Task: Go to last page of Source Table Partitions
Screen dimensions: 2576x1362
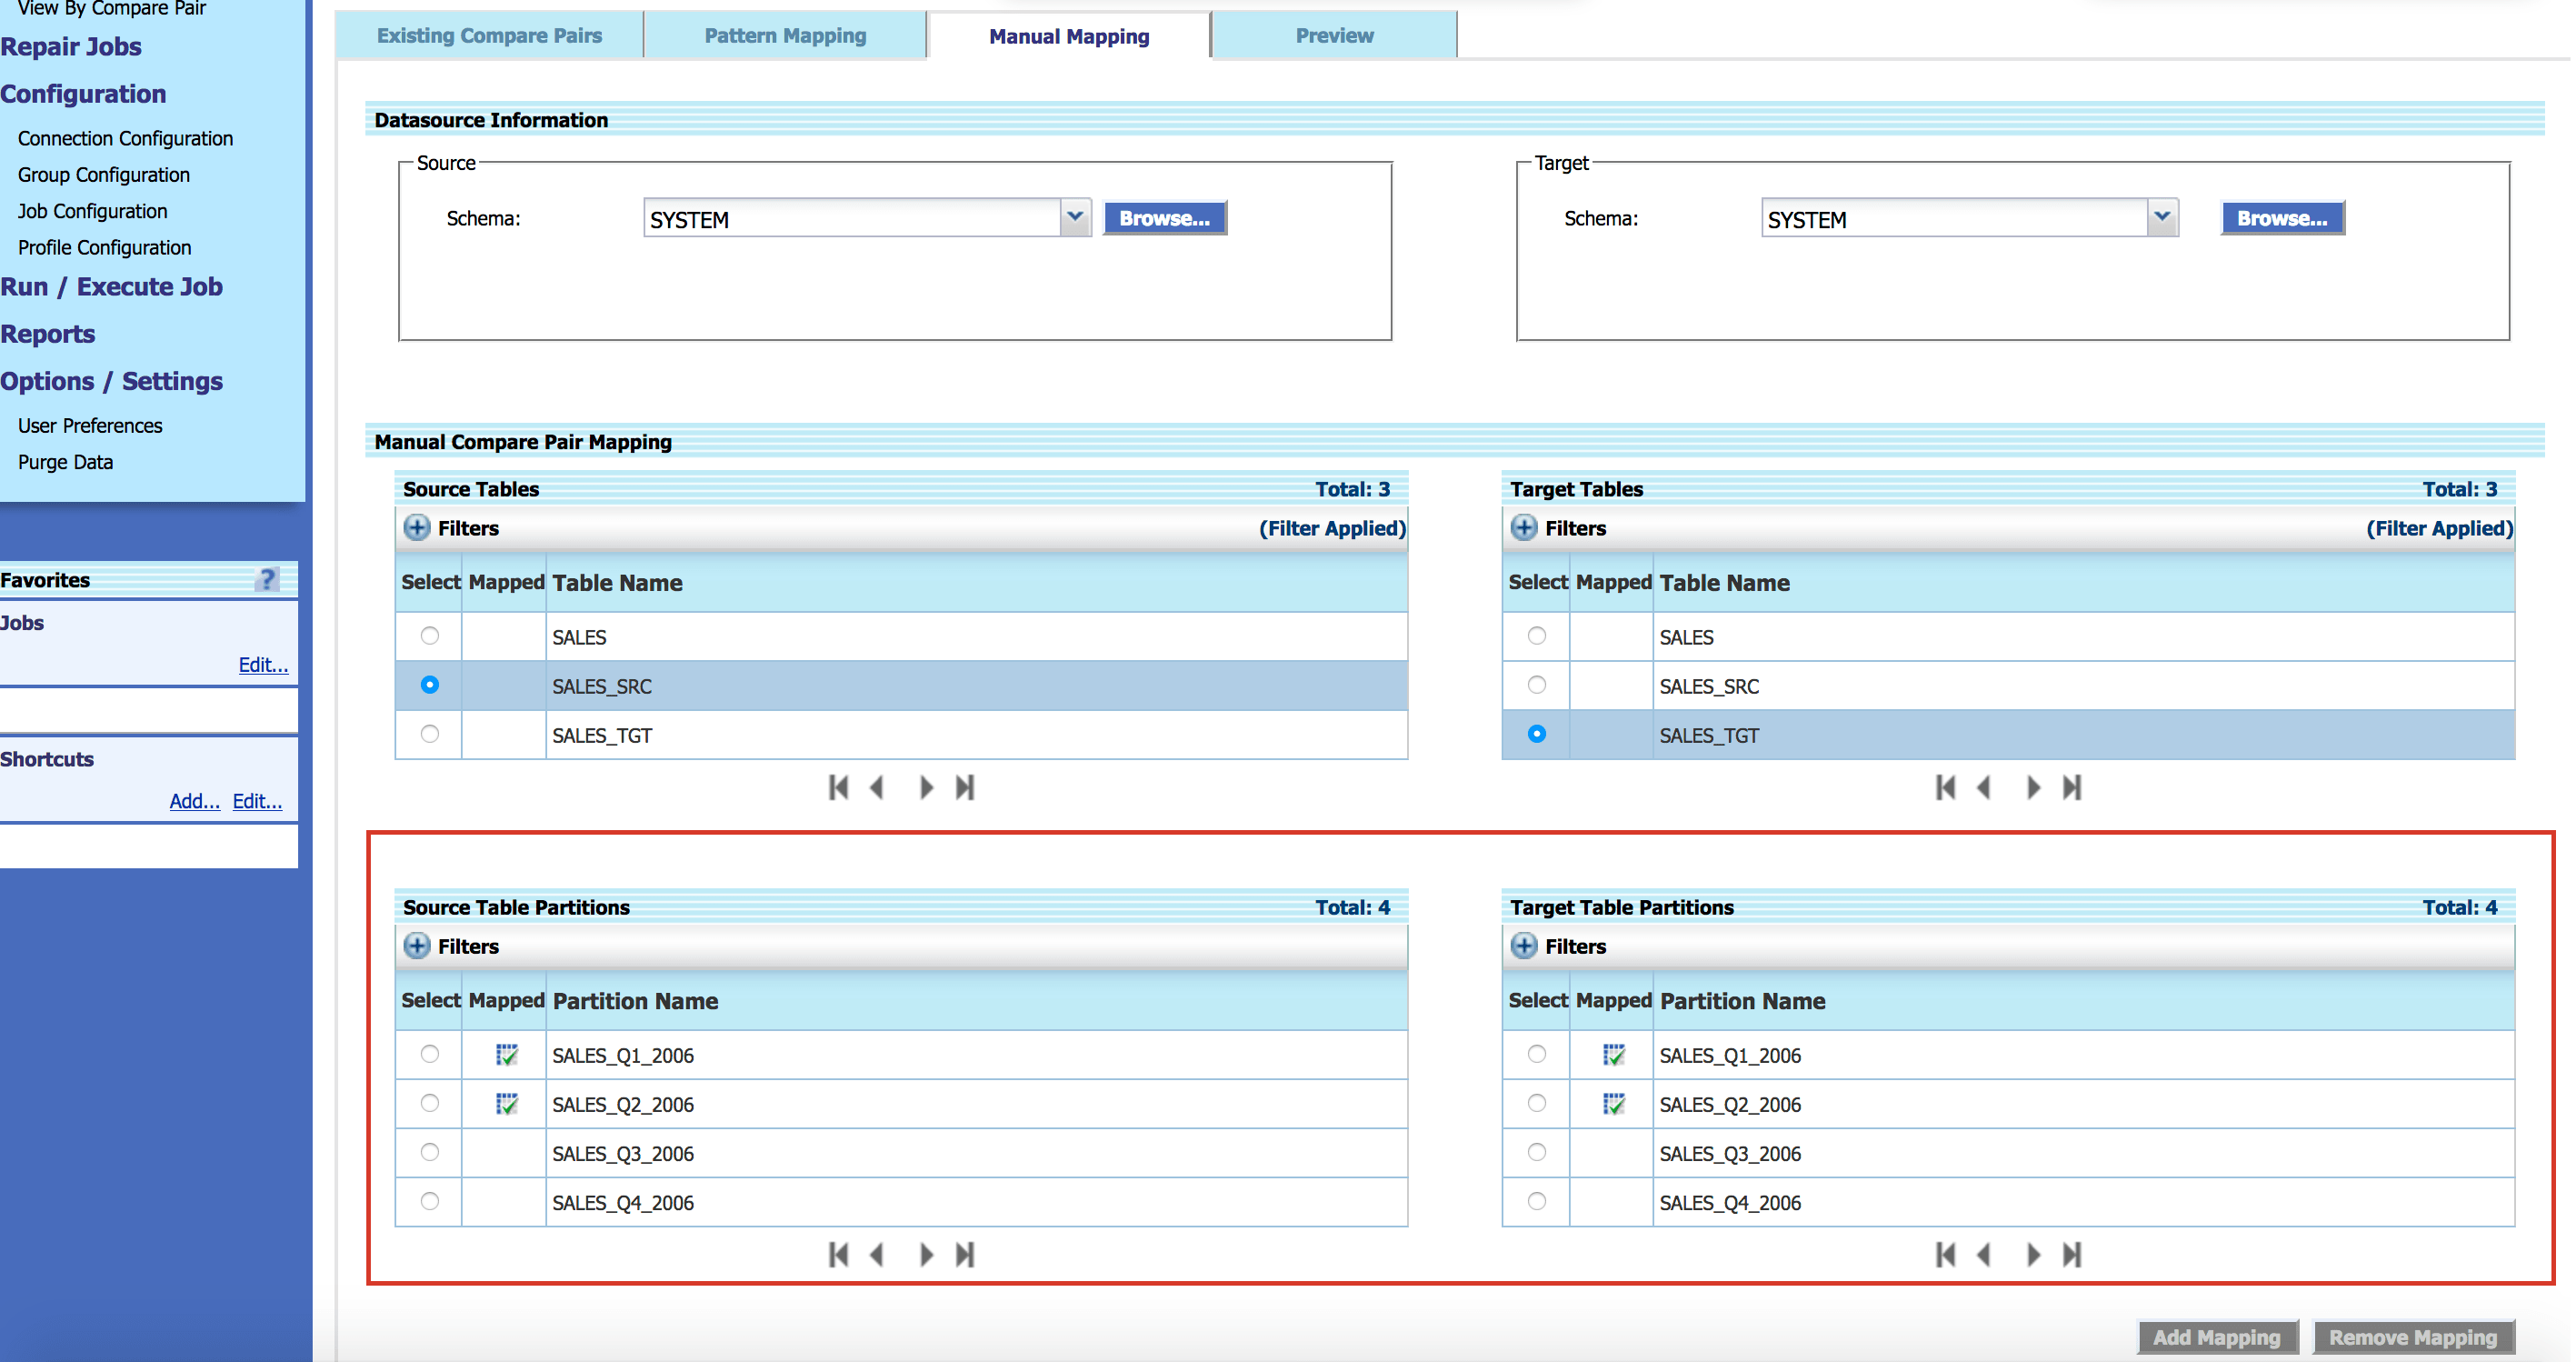Action: click(x=965, y=1254)
